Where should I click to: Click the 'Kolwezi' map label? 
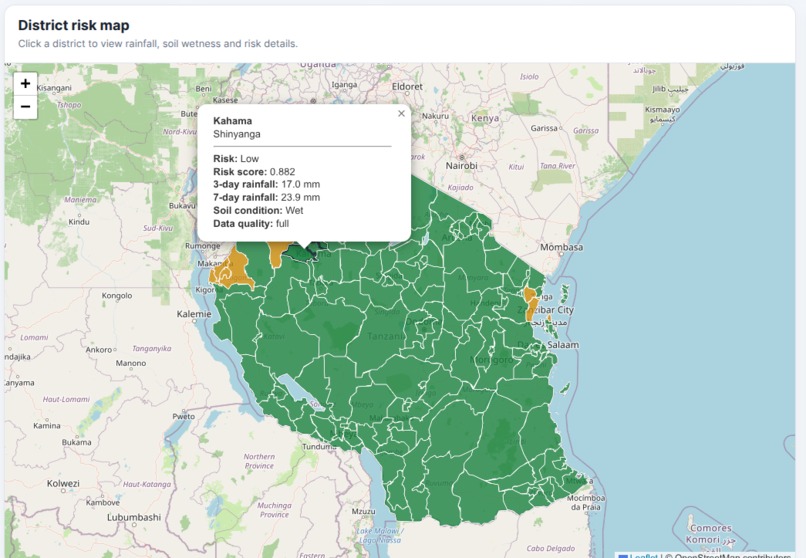(63, 483)
